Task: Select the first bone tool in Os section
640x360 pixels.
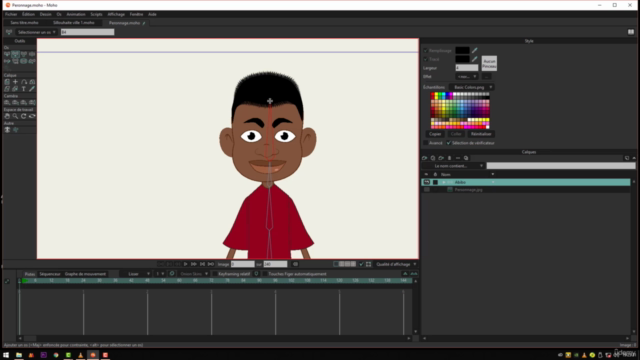Action: [x=7, y=54]
